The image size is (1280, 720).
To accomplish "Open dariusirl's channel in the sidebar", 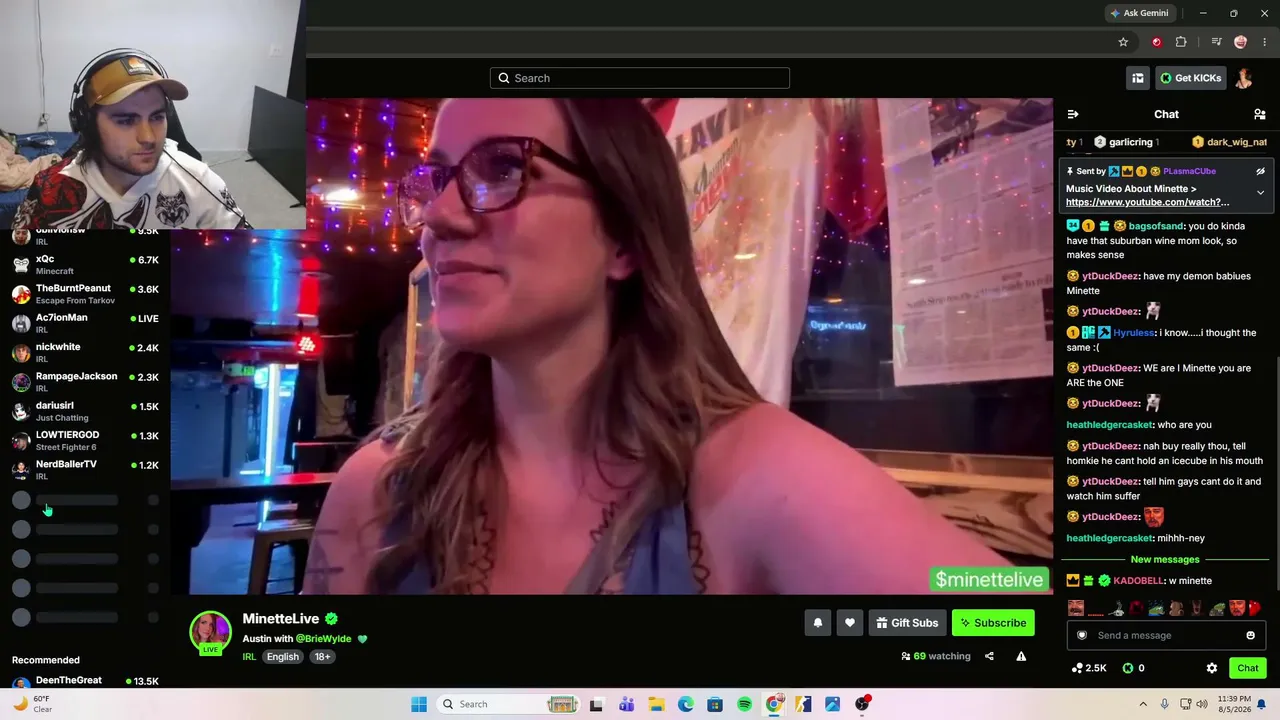I will [85, 411].
